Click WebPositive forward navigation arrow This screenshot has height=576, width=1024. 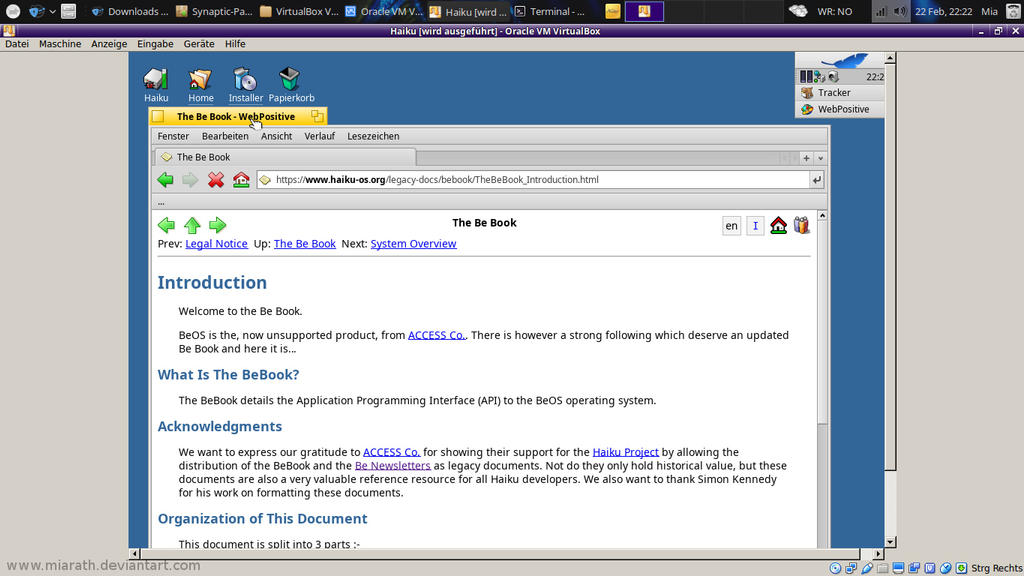190,180
